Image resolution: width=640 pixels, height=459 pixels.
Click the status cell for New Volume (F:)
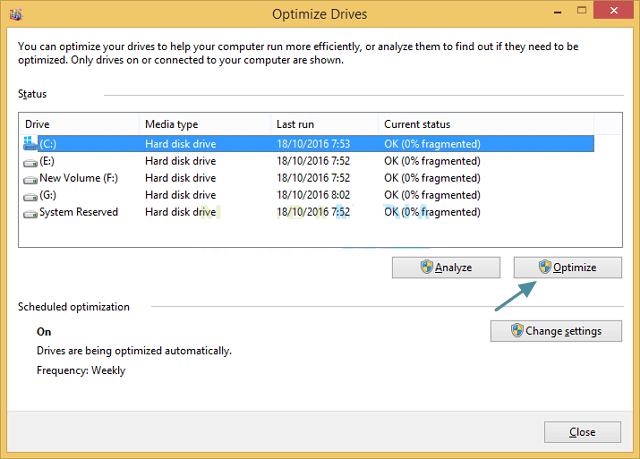(x=432, y=178)
